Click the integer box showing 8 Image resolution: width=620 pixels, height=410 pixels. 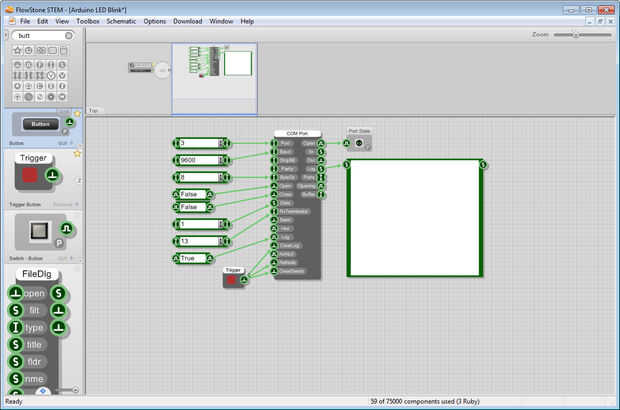tap(202, 177)
